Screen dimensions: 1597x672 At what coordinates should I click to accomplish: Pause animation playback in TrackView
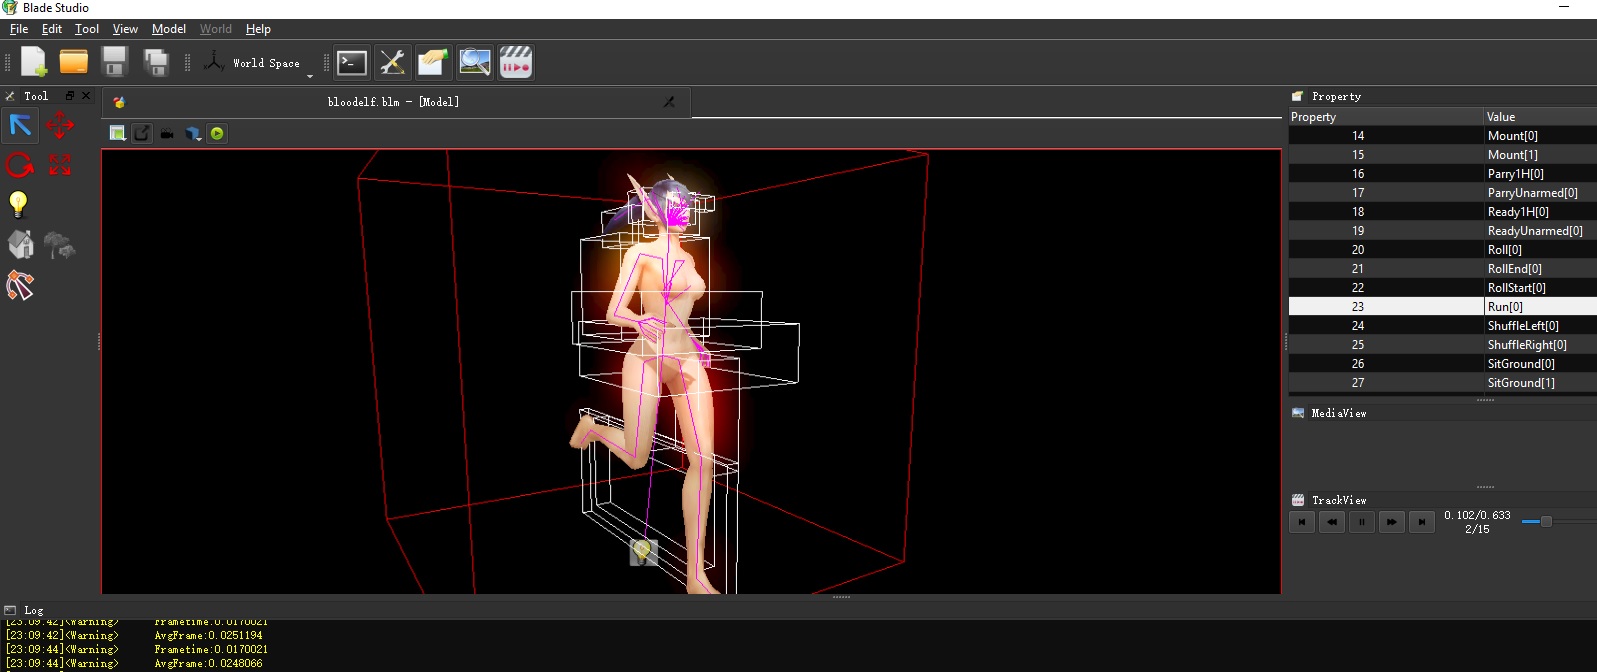[x=1362, y=521]
